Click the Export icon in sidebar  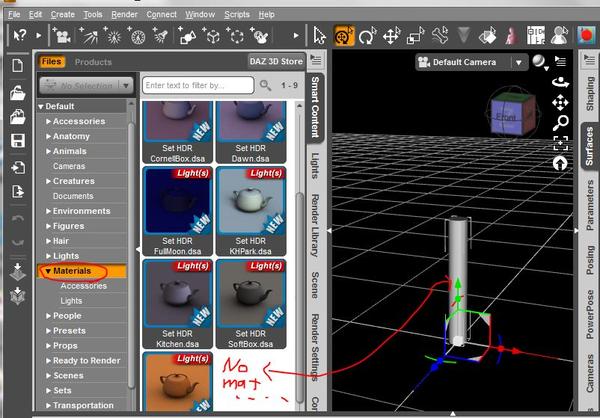click(x=18, y=191)
